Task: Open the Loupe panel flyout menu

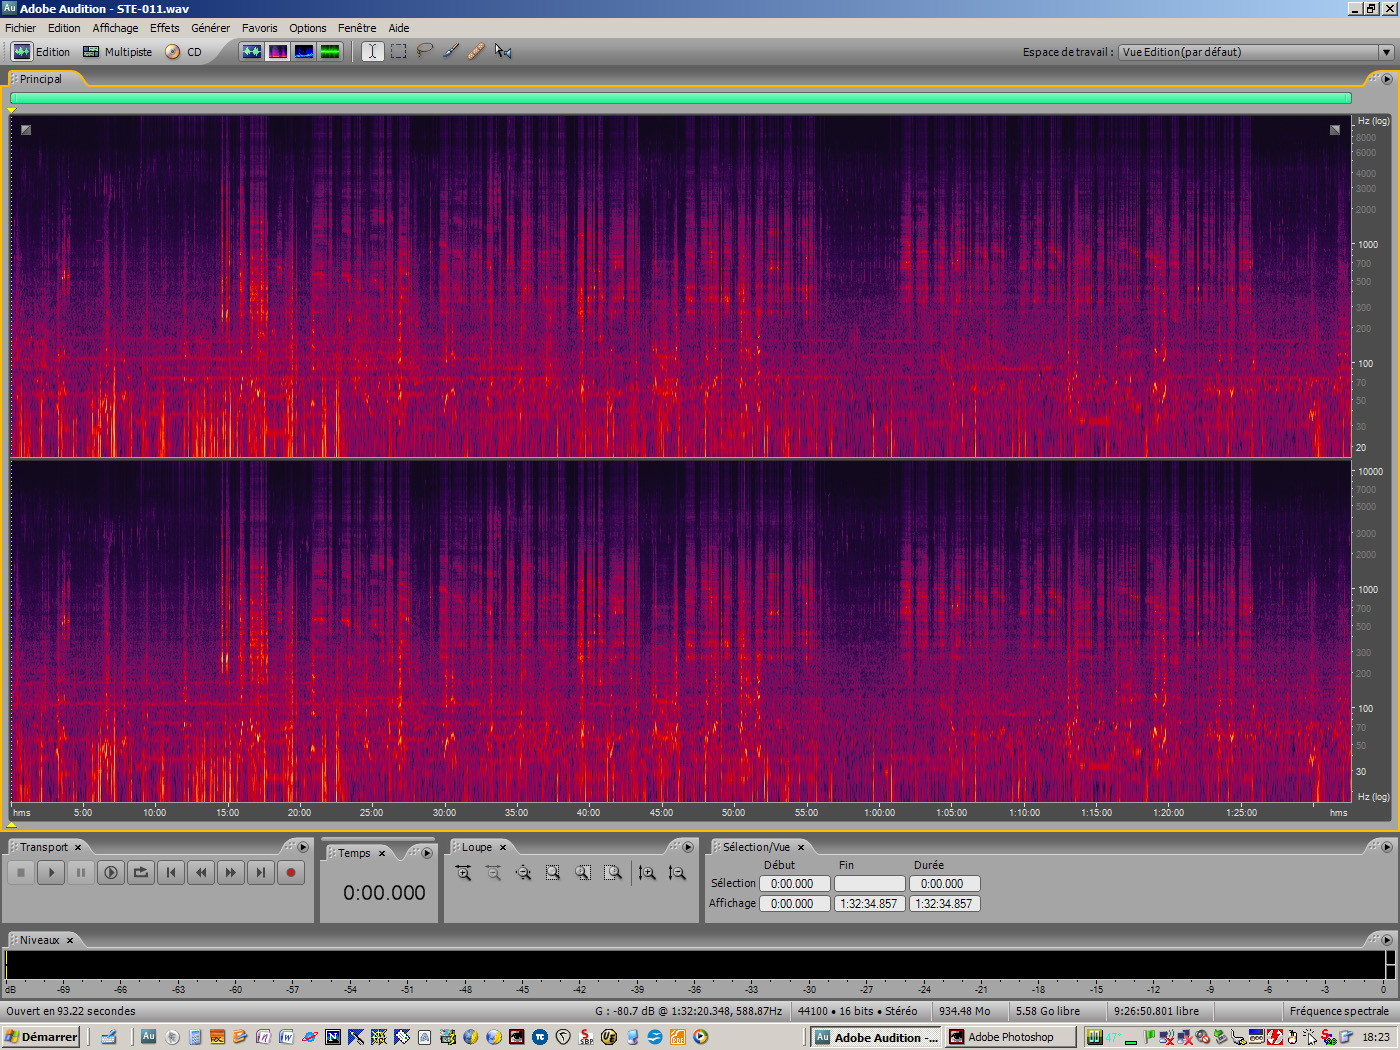Action: coord(688,847)
